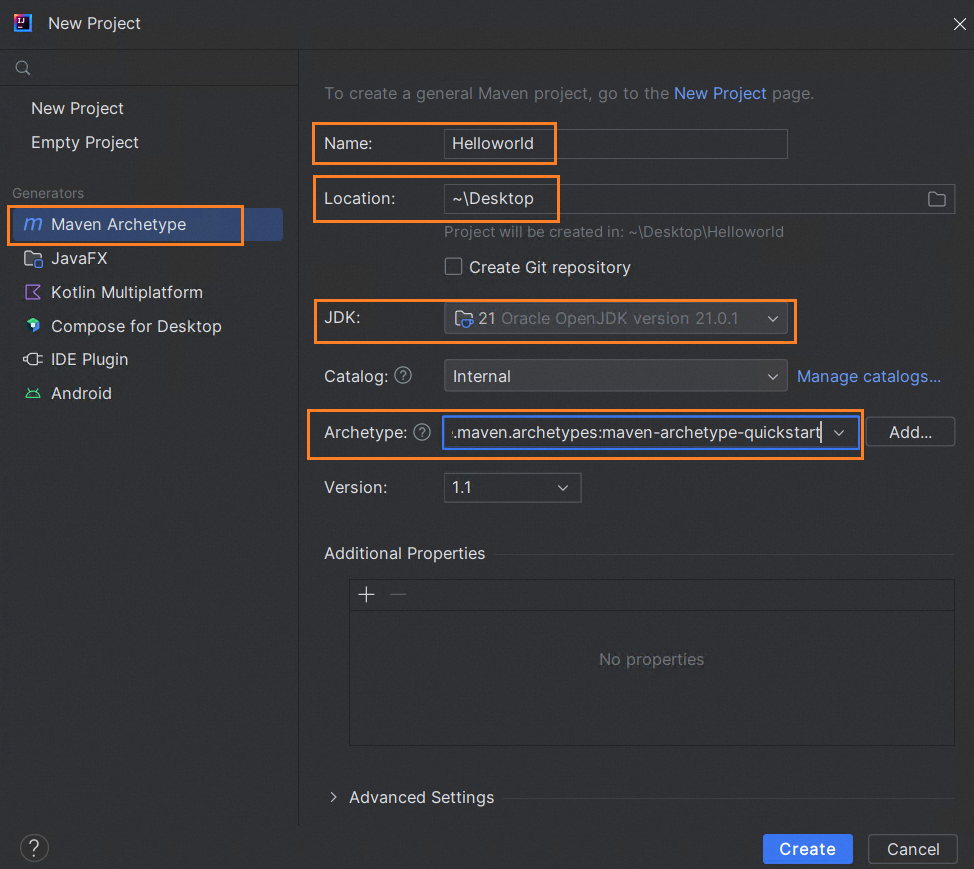
Task: Click the Name input field
Action: [615, 143]
